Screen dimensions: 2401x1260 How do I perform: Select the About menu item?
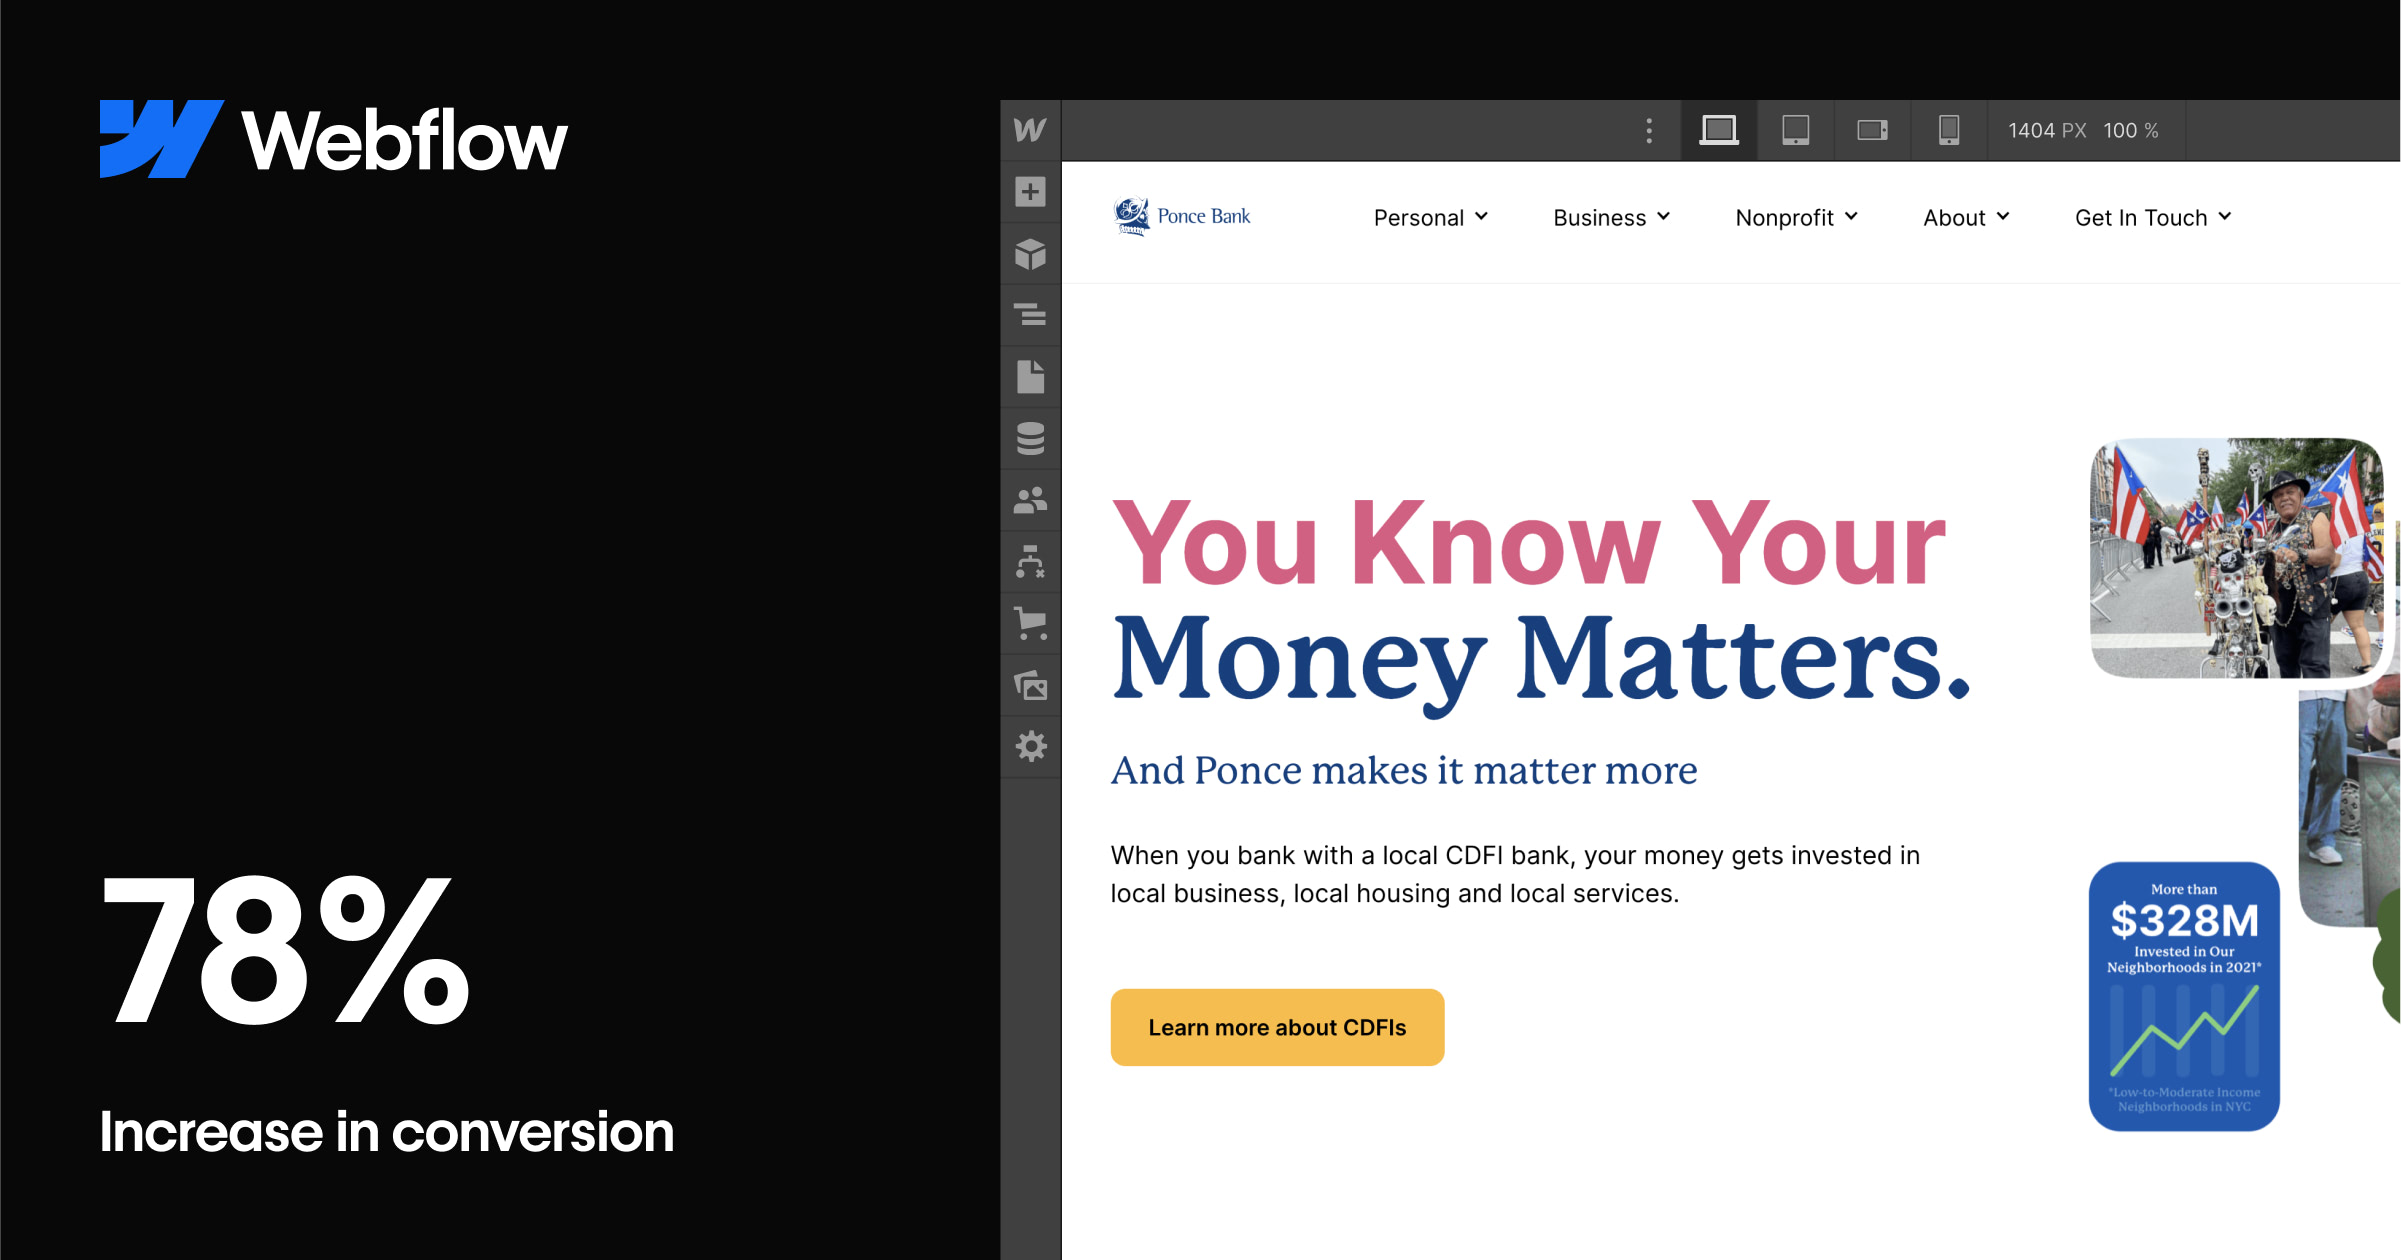(x=1965, y=217)
